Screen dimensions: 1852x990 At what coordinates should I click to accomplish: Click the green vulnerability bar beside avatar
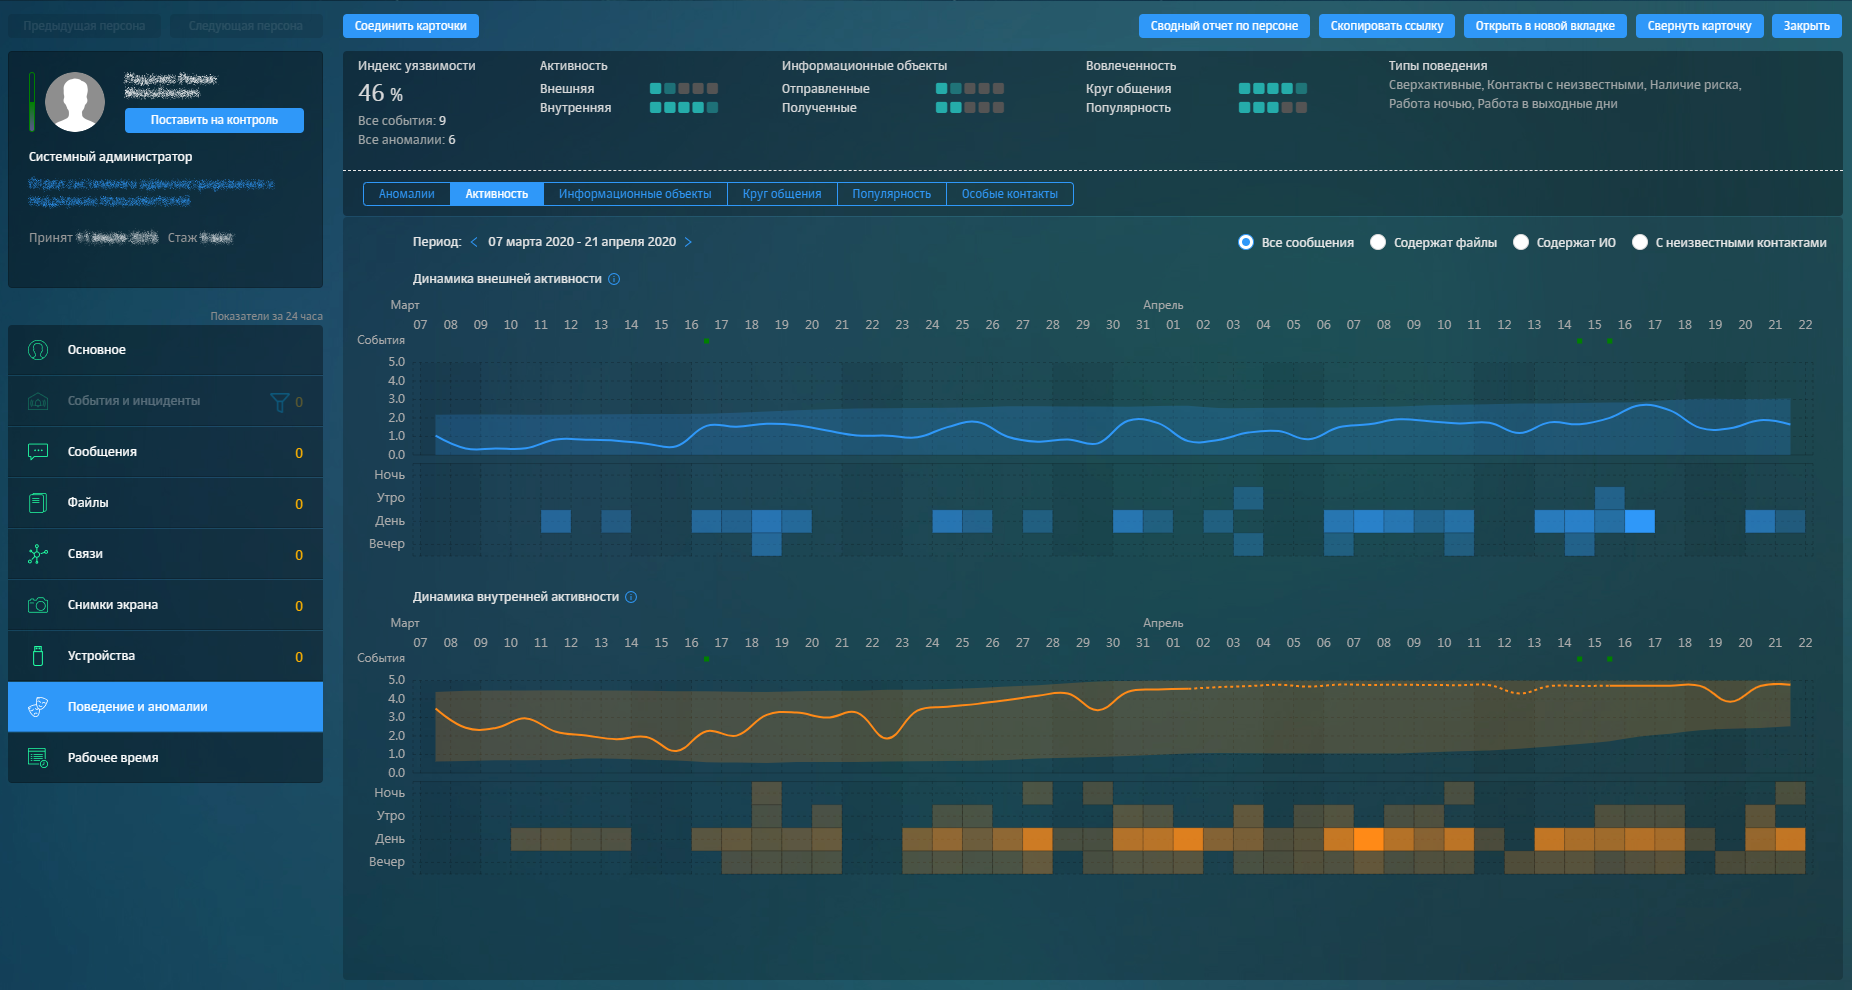(32, 102)
